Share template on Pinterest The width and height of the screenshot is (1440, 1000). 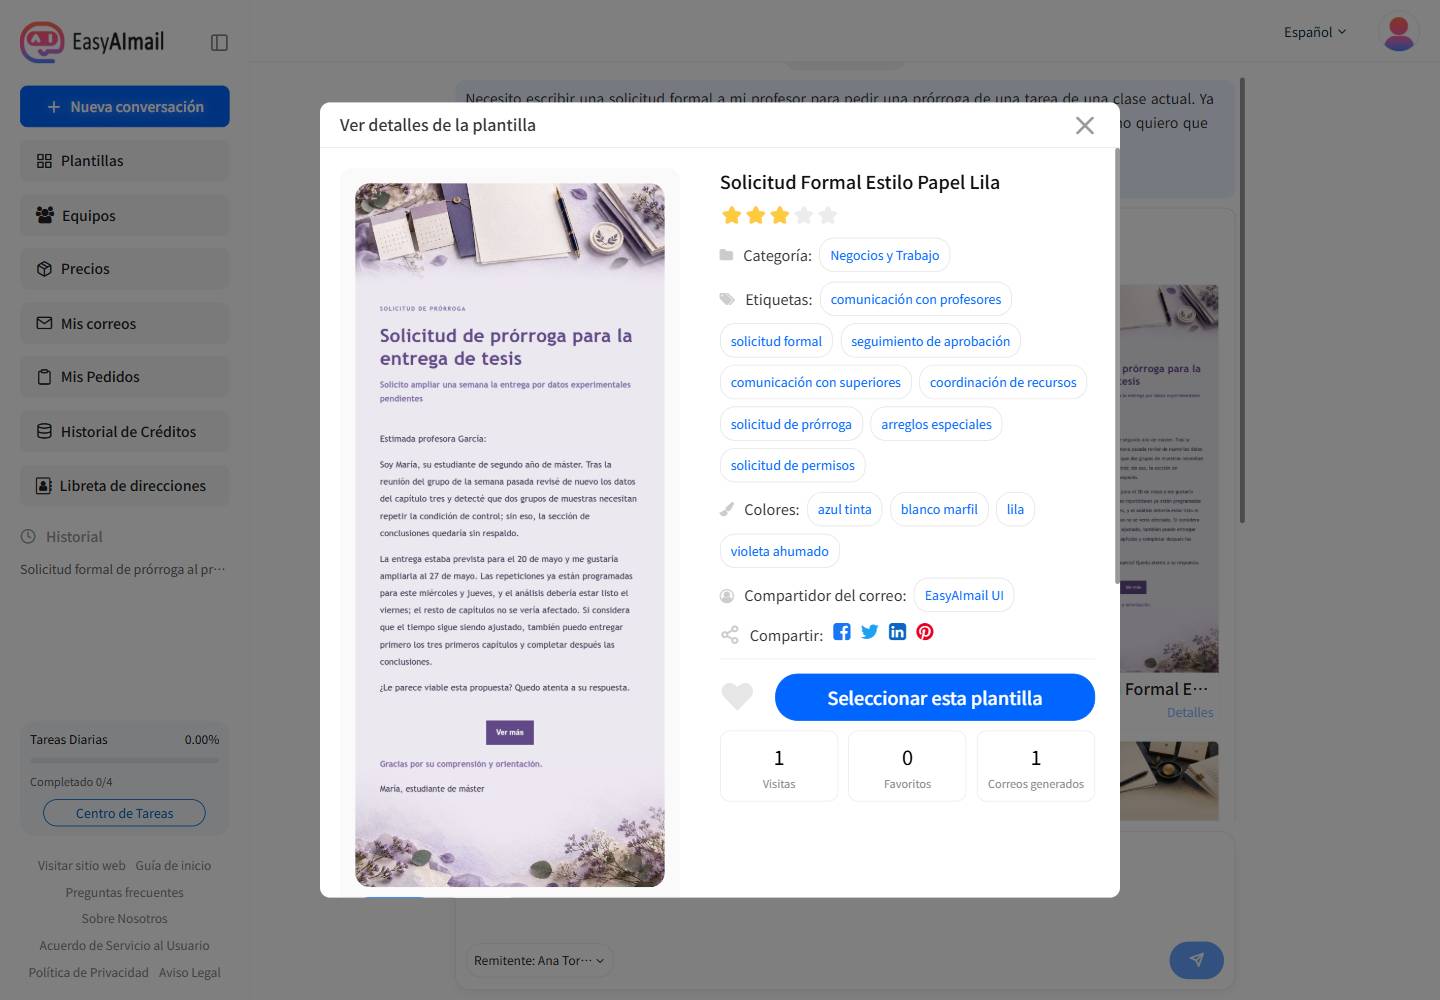pyautogui.click(x=925, y=632)
